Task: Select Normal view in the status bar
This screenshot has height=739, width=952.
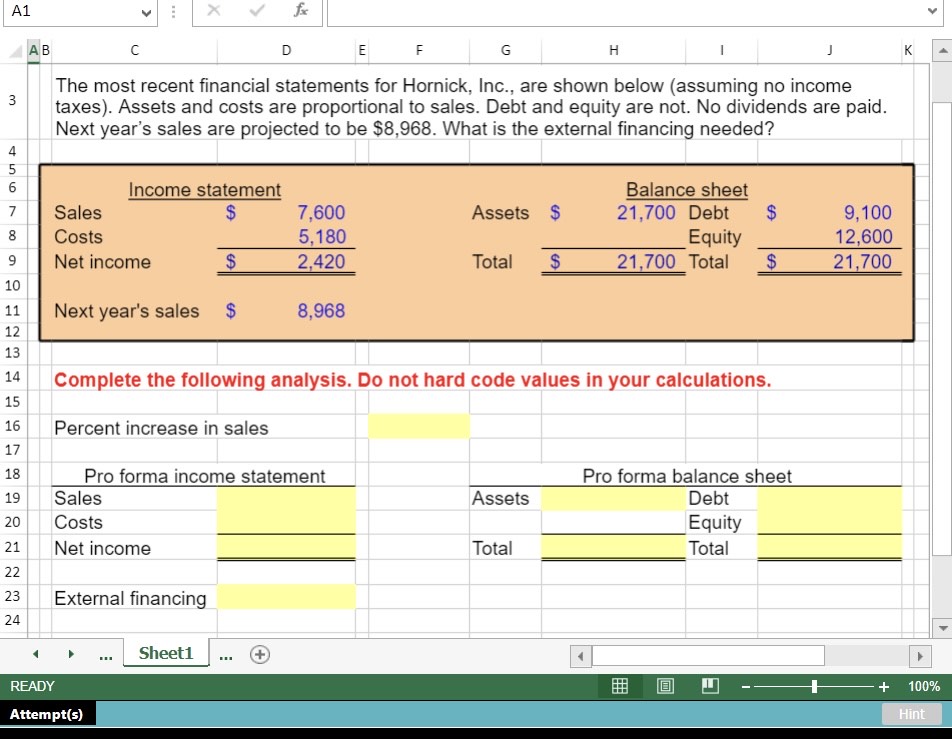Action: click(620, 686)
